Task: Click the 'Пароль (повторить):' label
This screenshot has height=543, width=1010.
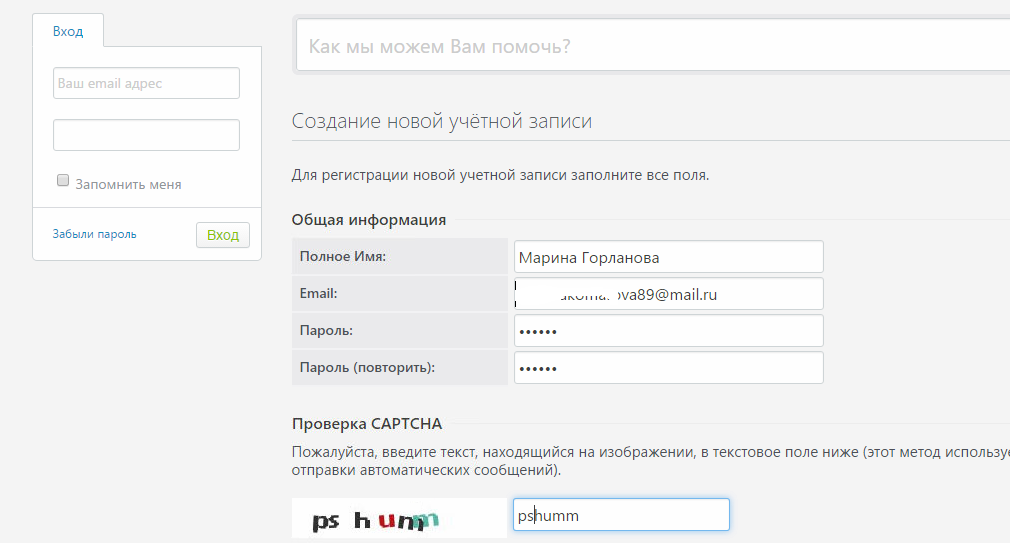Action: tap(367, 367)
